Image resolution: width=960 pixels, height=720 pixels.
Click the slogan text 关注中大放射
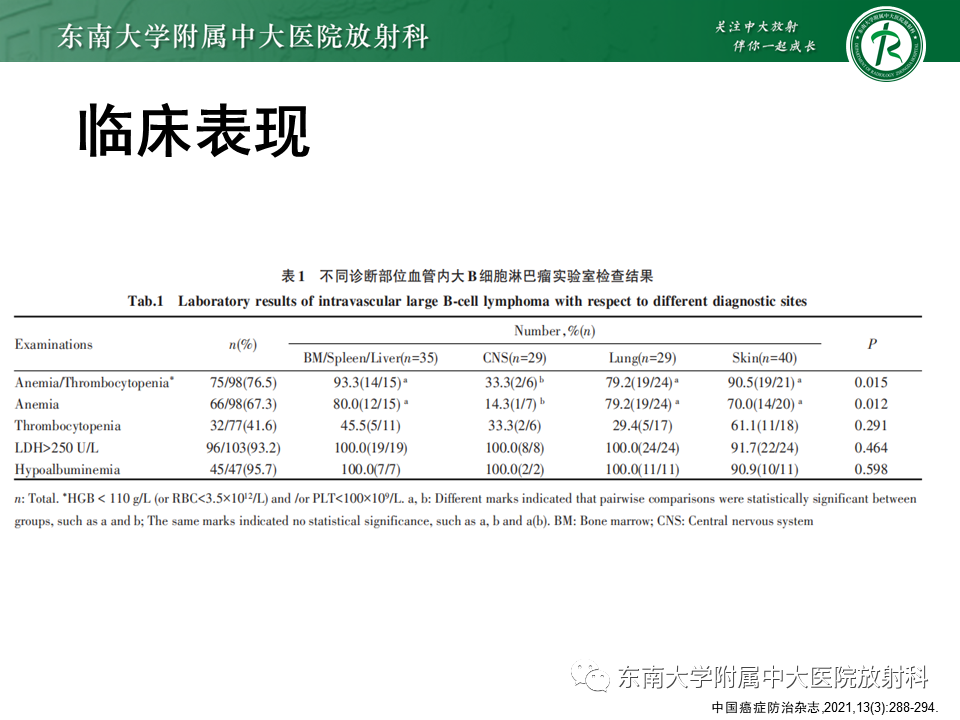(756, 27)
